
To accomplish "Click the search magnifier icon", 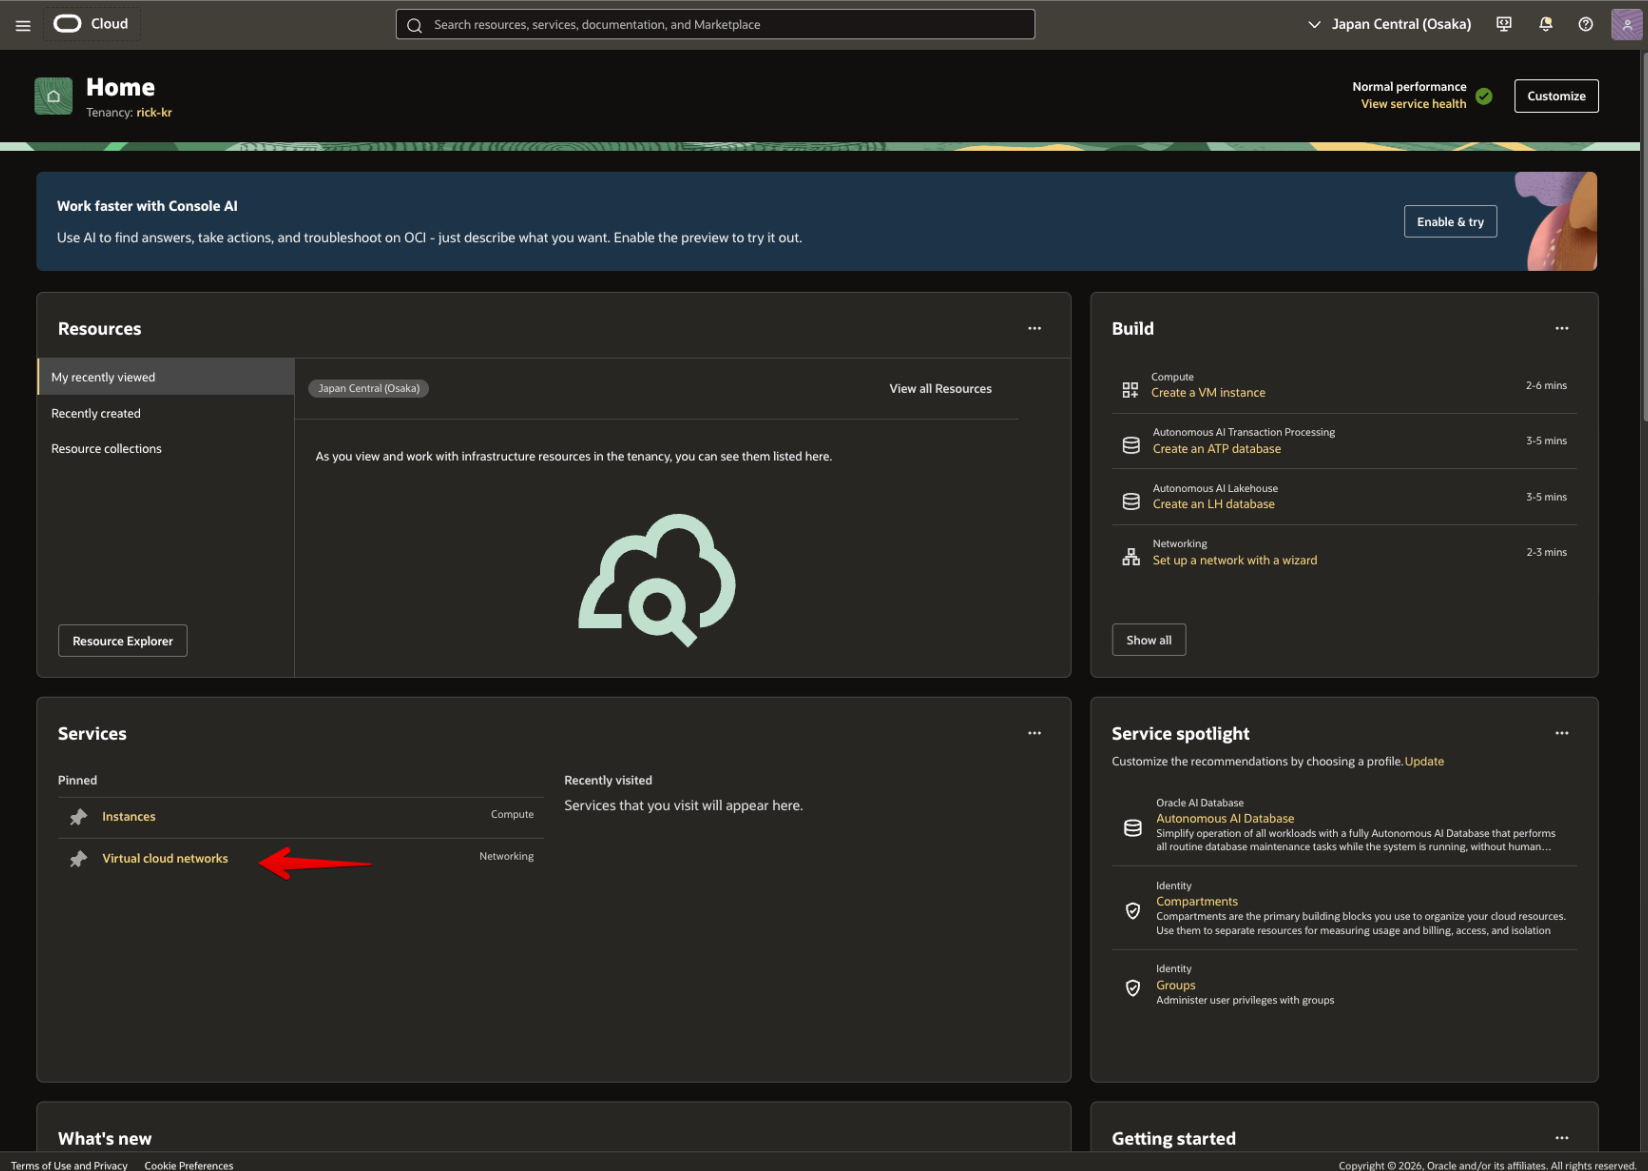I will (414, 25).
